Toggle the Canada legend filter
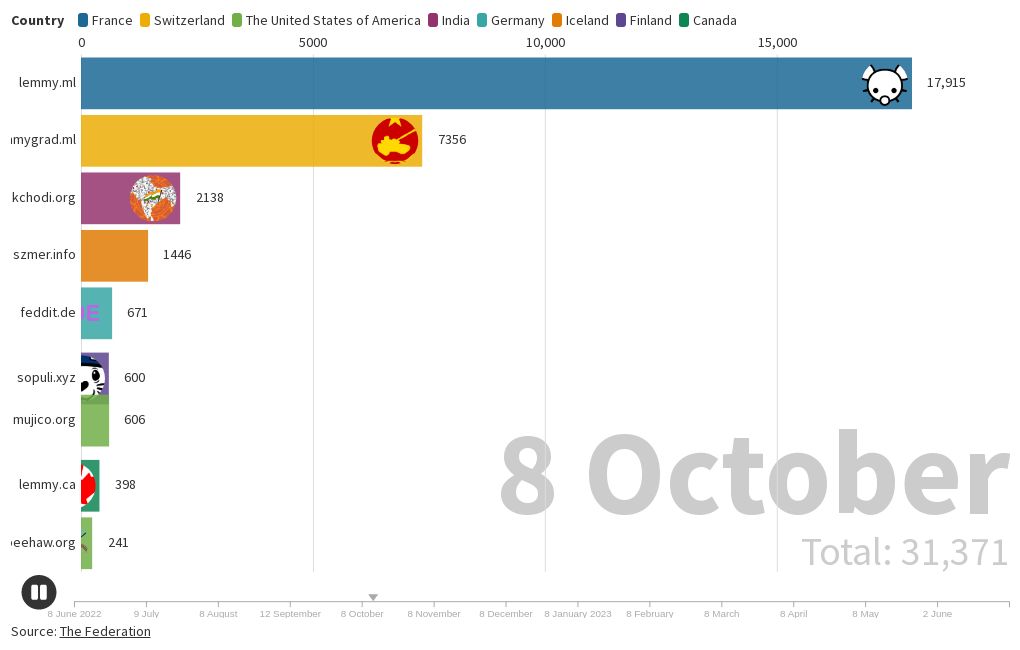The image size is (1020, 650). coord(708,20)
